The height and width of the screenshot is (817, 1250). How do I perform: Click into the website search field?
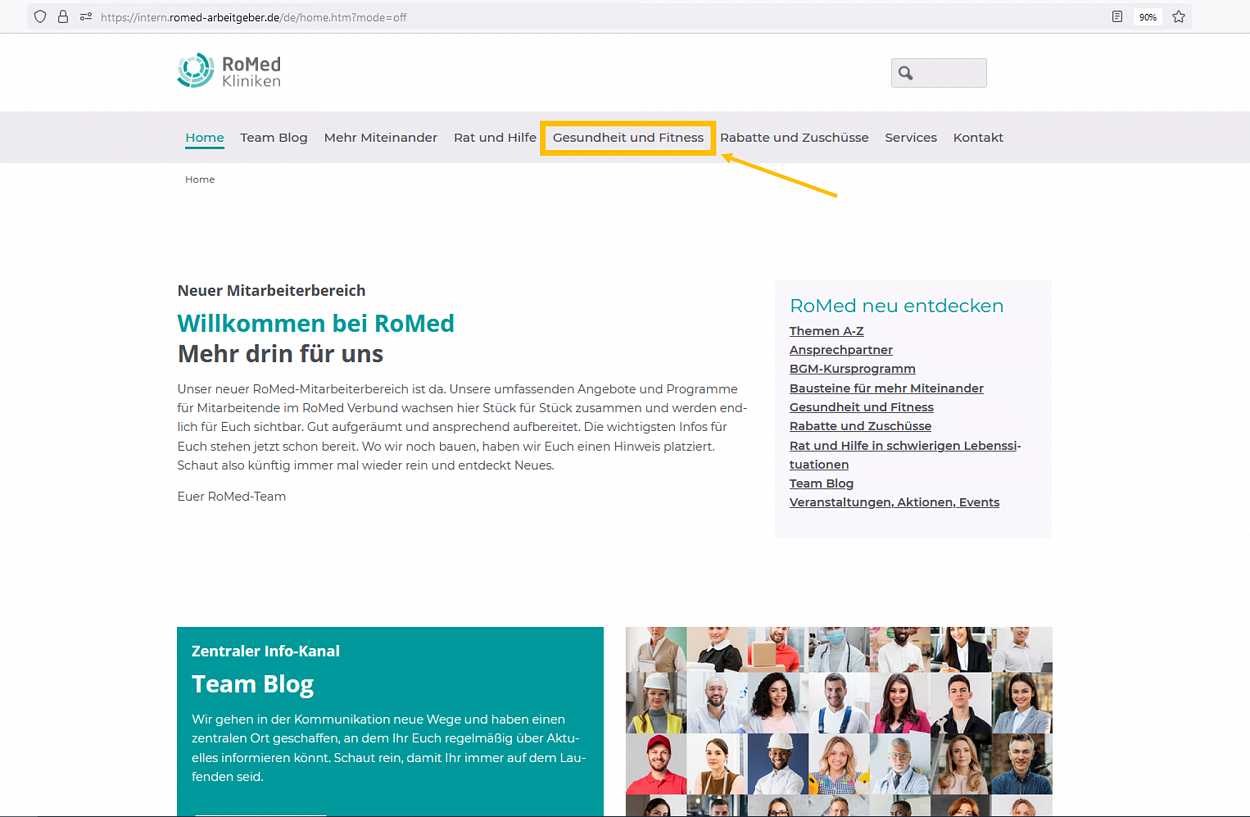pyautogui.click(x=939, y=73)
